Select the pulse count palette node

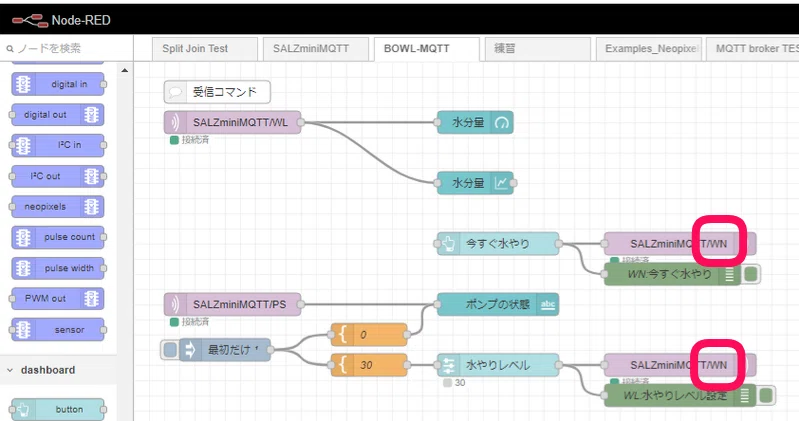click(x=58, y=237)
